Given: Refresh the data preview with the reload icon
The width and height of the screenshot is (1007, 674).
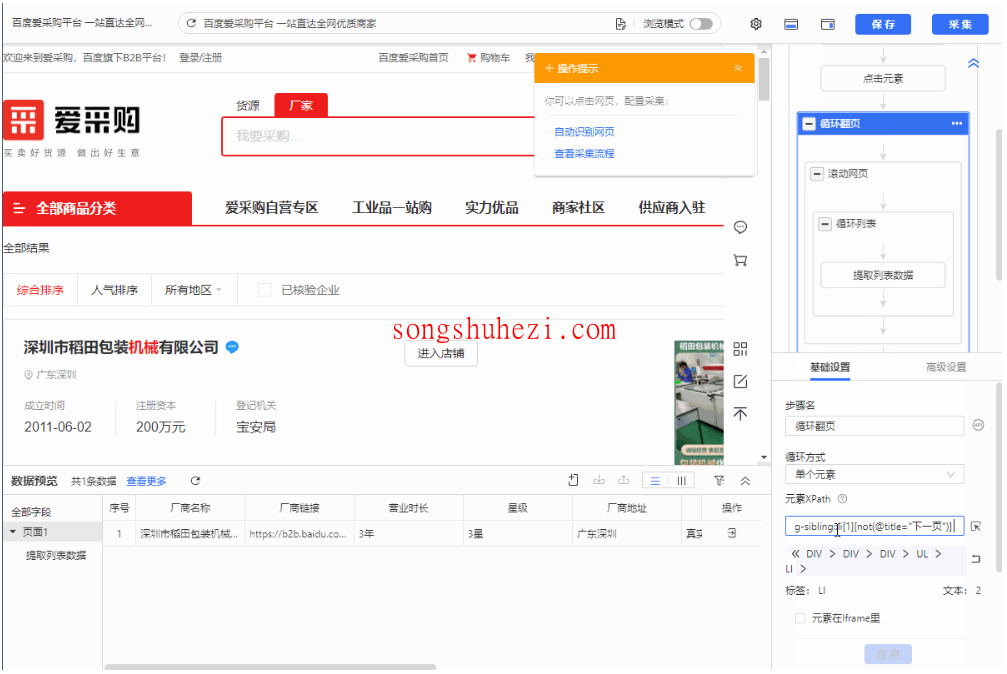Looking at the screenshot, I should [195, 481].
